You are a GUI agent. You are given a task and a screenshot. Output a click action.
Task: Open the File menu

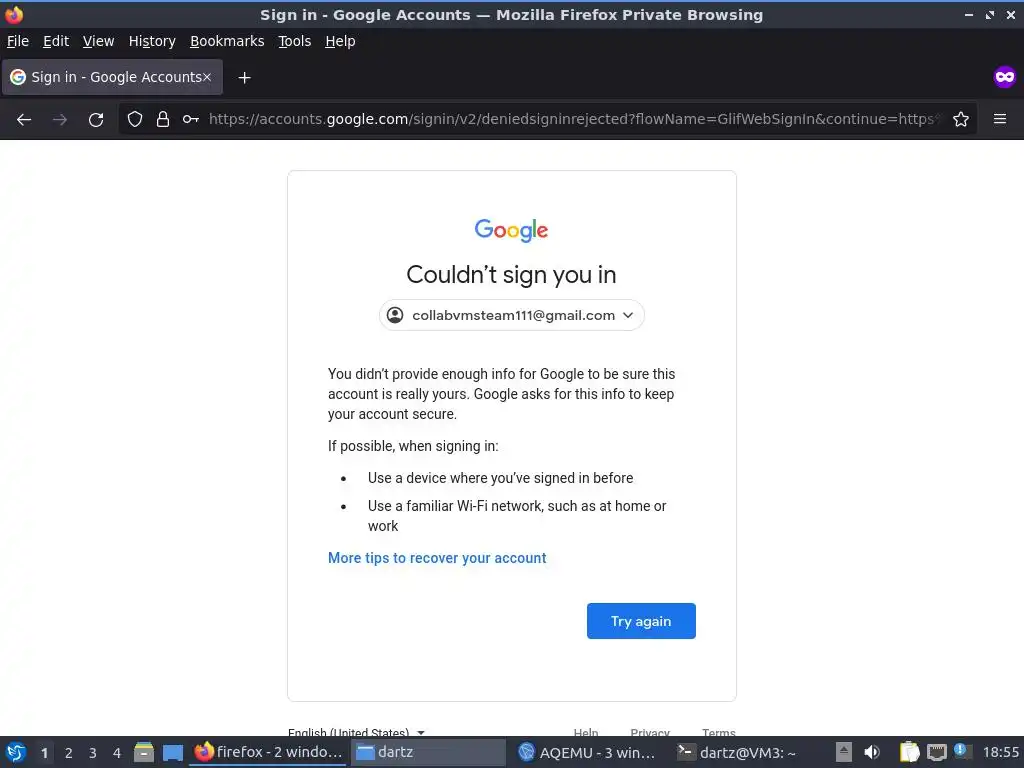point(18,41)
